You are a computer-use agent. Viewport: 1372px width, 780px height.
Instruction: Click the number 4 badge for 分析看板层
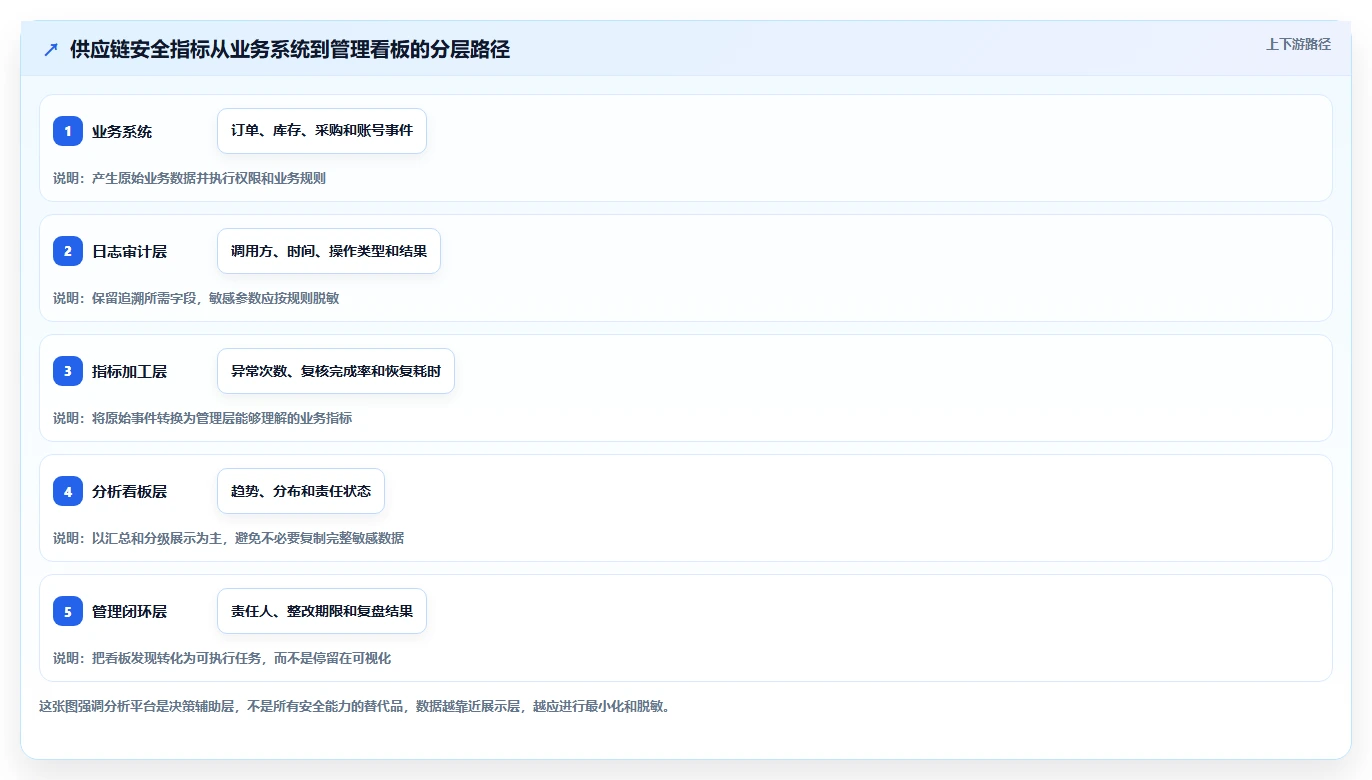click(68, 491)
